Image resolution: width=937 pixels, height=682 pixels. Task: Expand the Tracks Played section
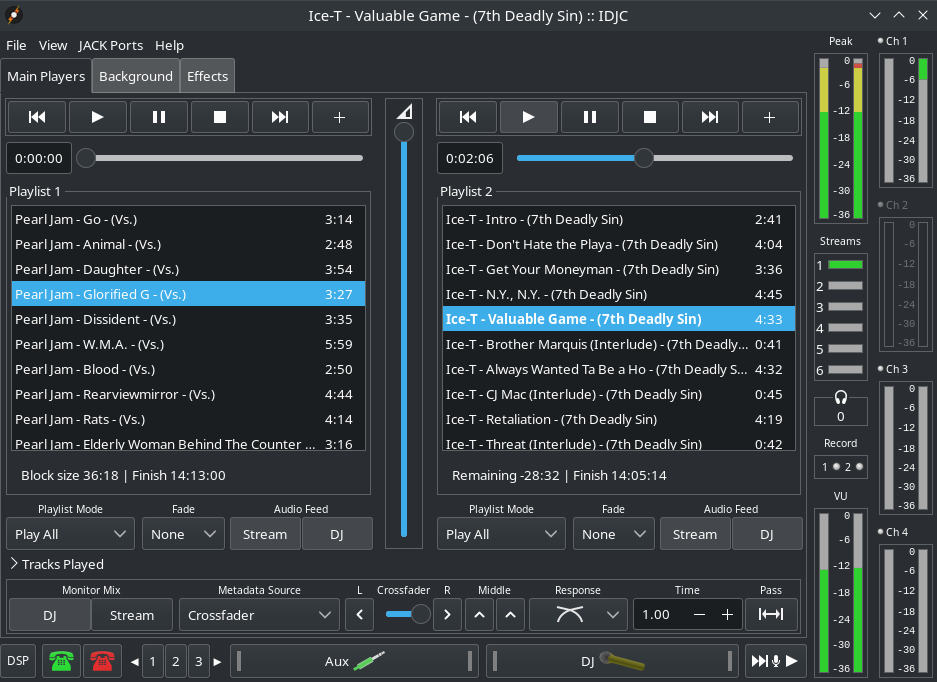(x=57, y=564)
